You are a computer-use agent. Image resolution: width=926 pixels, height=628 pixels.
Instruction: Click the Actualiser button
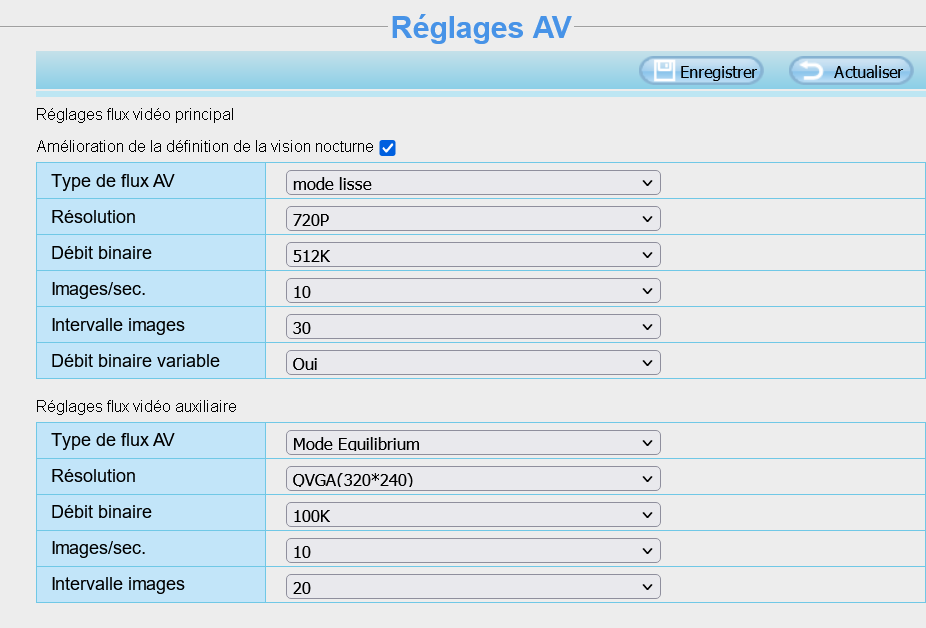[851, 71]
